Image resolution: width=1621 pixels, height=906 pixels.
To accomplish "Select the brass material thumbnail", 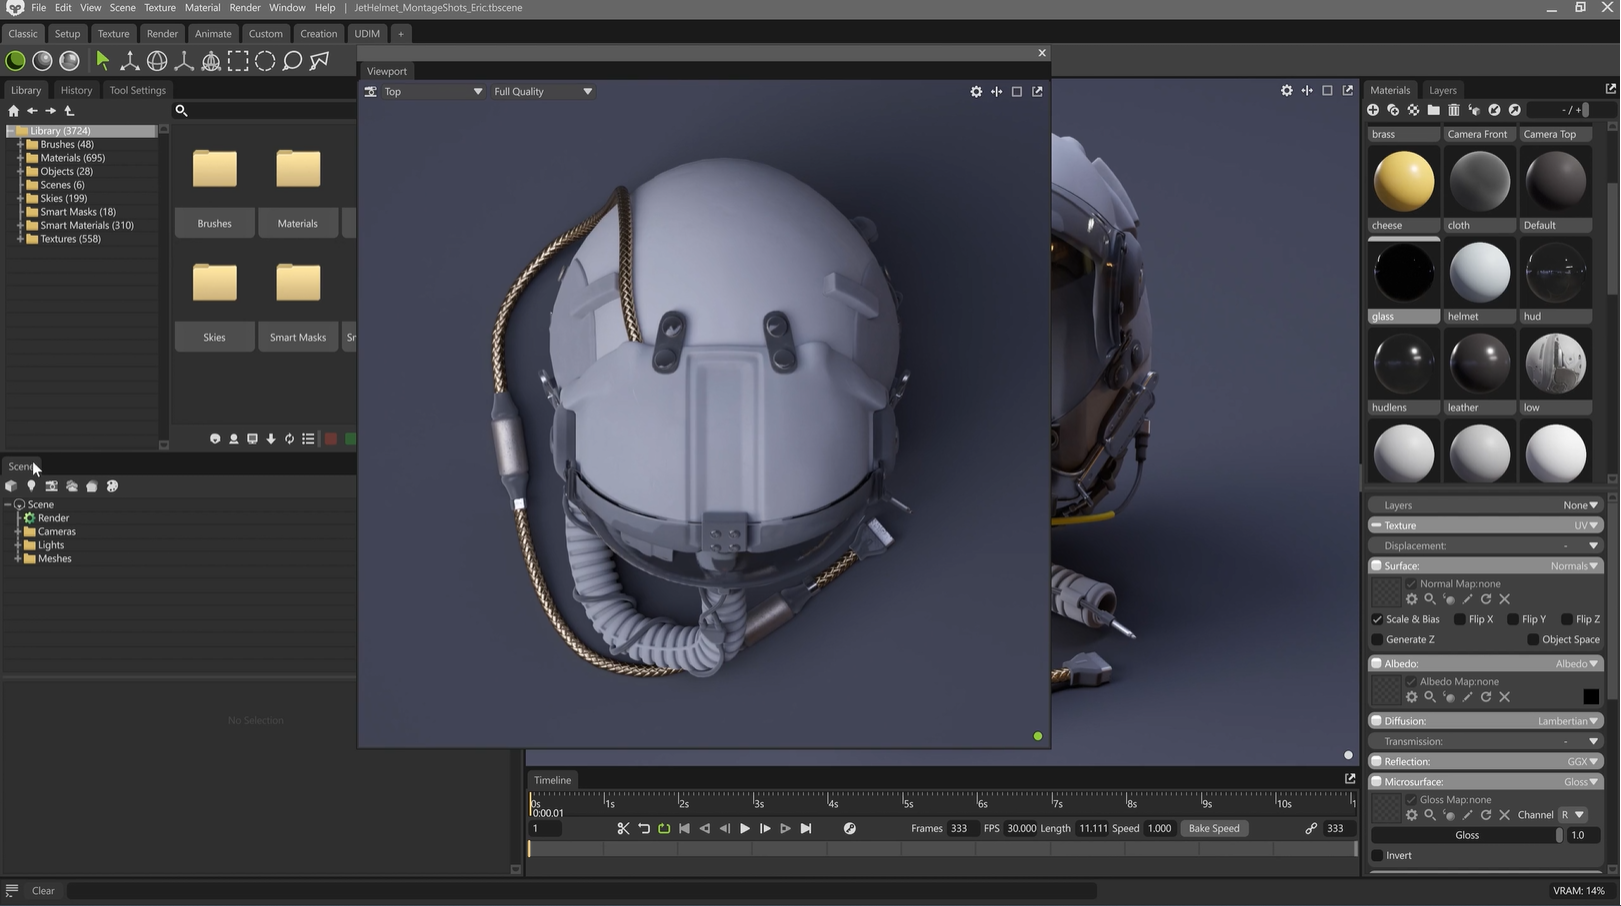I will coord(1403,134).
